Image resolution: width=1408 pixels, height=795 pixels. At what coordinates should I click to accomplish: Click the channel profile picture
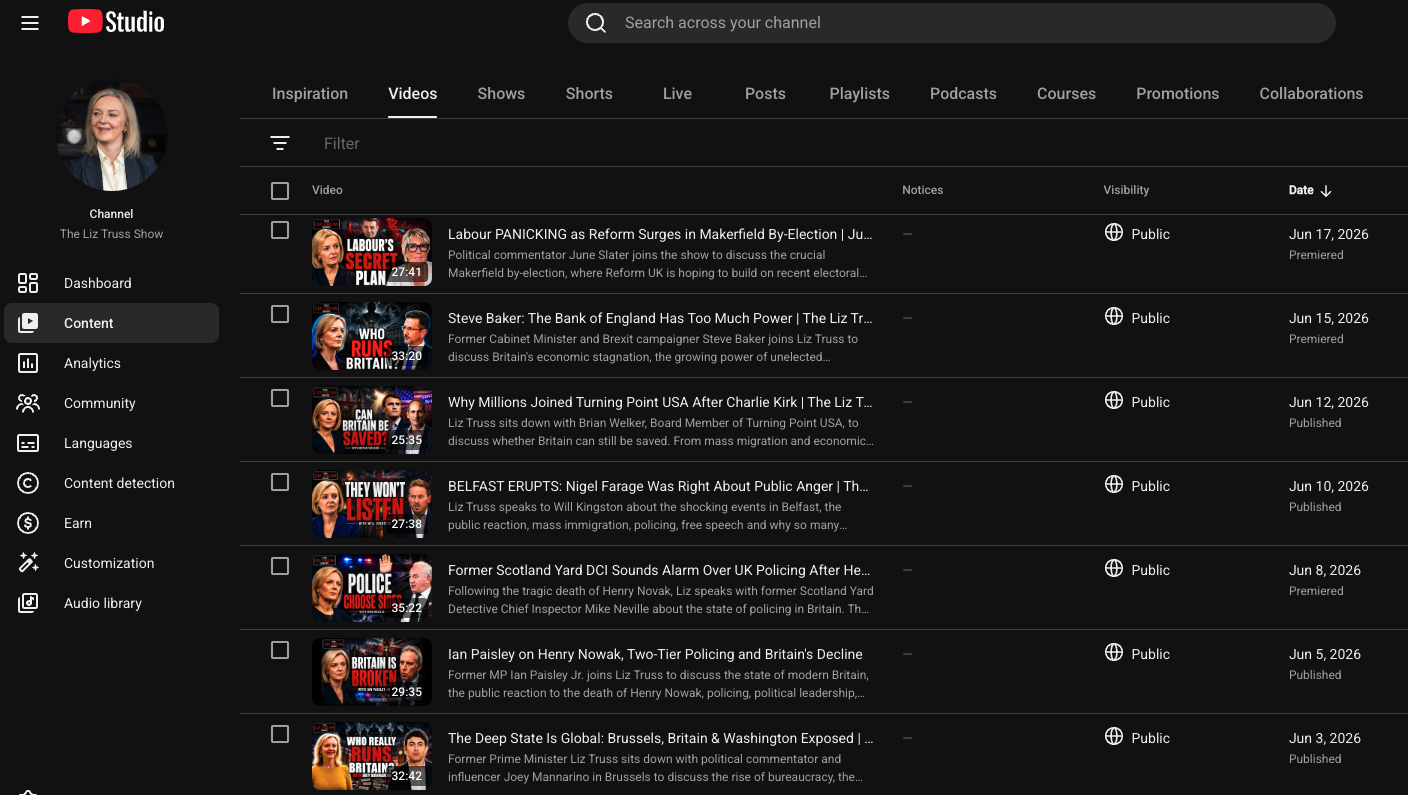(x=112, y=136)
